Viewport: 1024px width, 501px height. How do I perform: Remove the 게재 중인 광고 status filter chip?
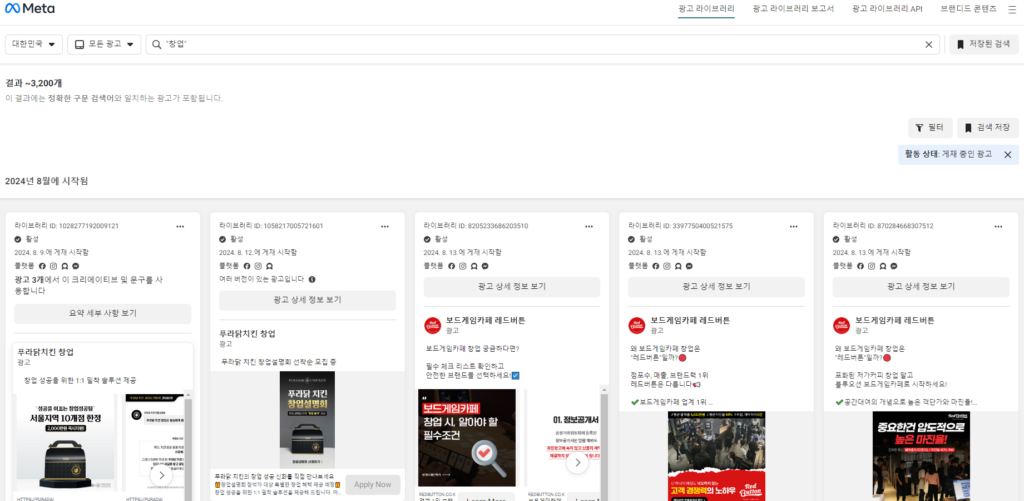[1008, 155]
